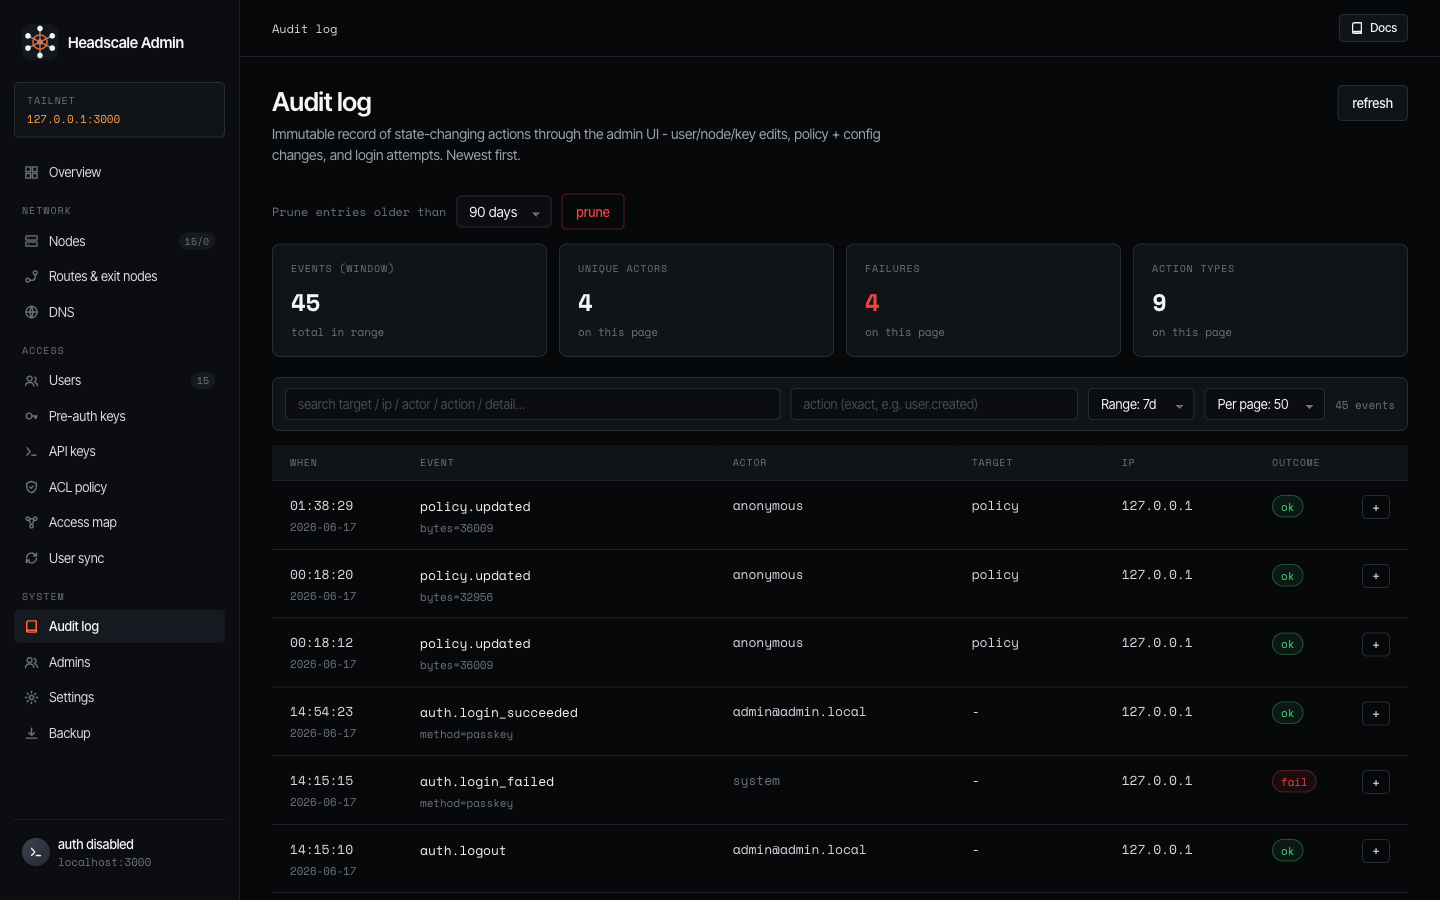Viewport: 1440px width, 900px height.
Task: Click method=passkey under auth.login_failed
Action: (466, 803)
